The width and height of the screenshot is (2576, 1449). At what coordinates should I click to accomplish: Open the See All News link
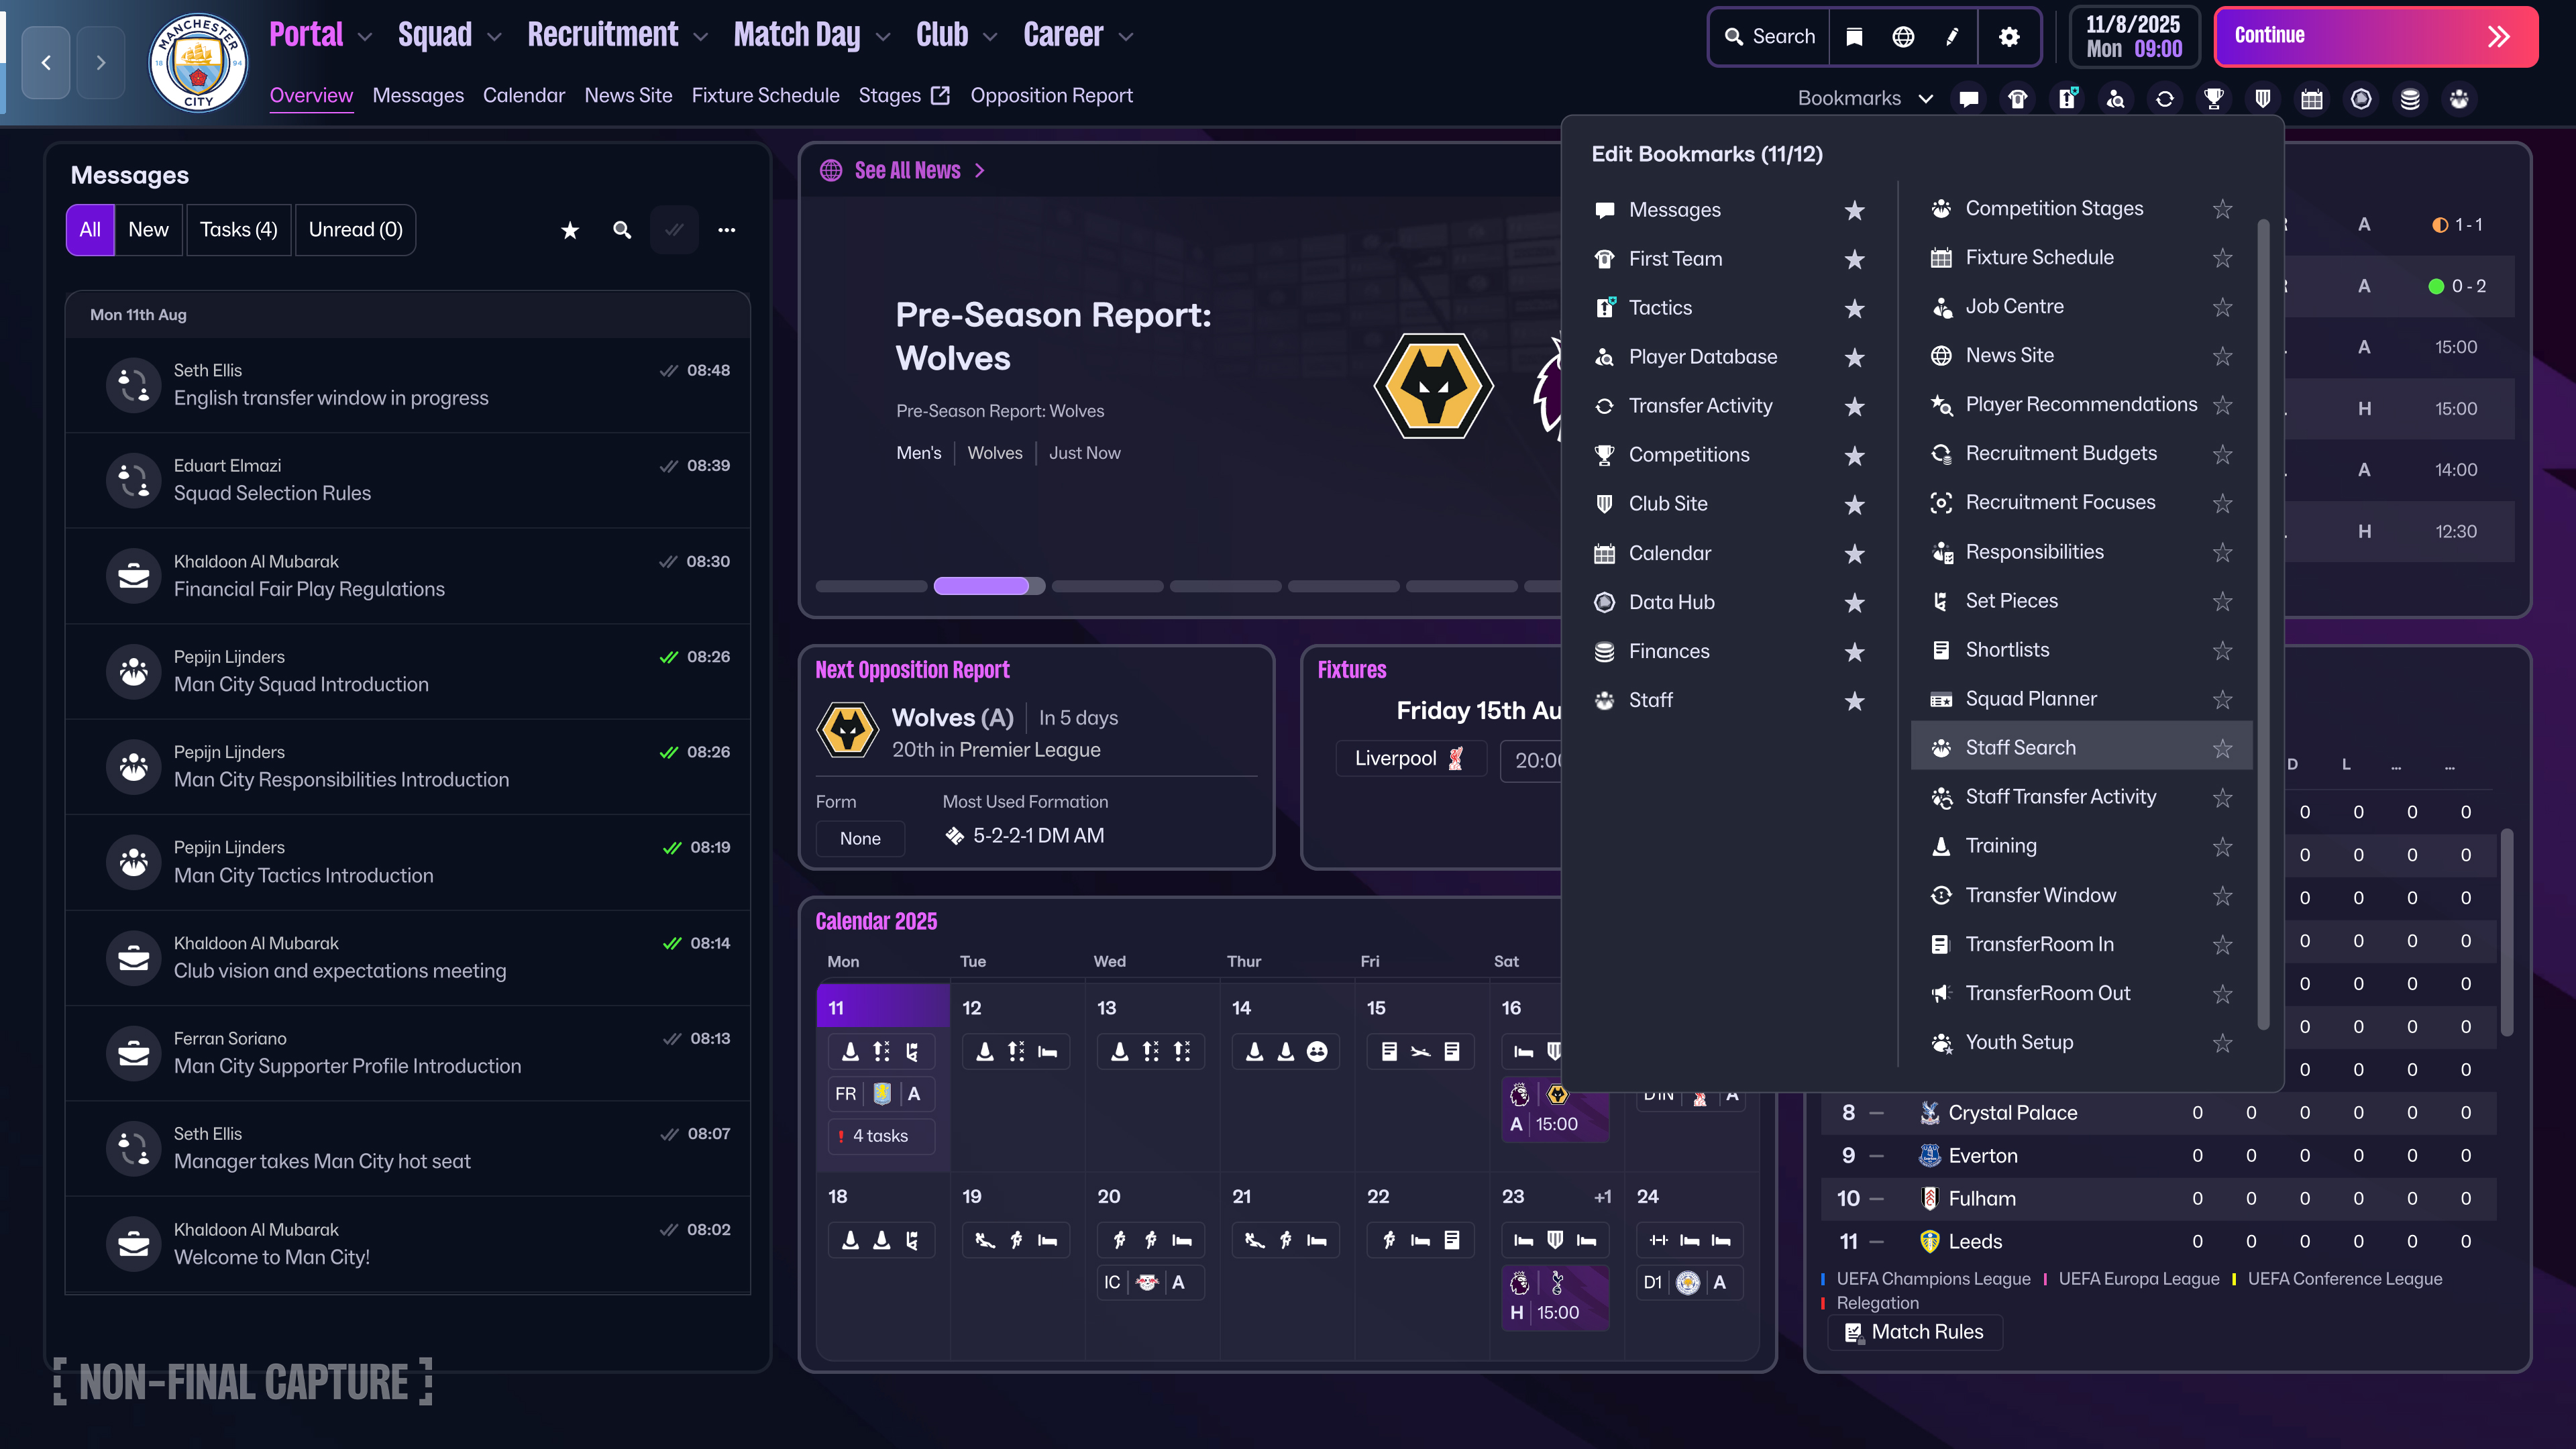[907, 171]
